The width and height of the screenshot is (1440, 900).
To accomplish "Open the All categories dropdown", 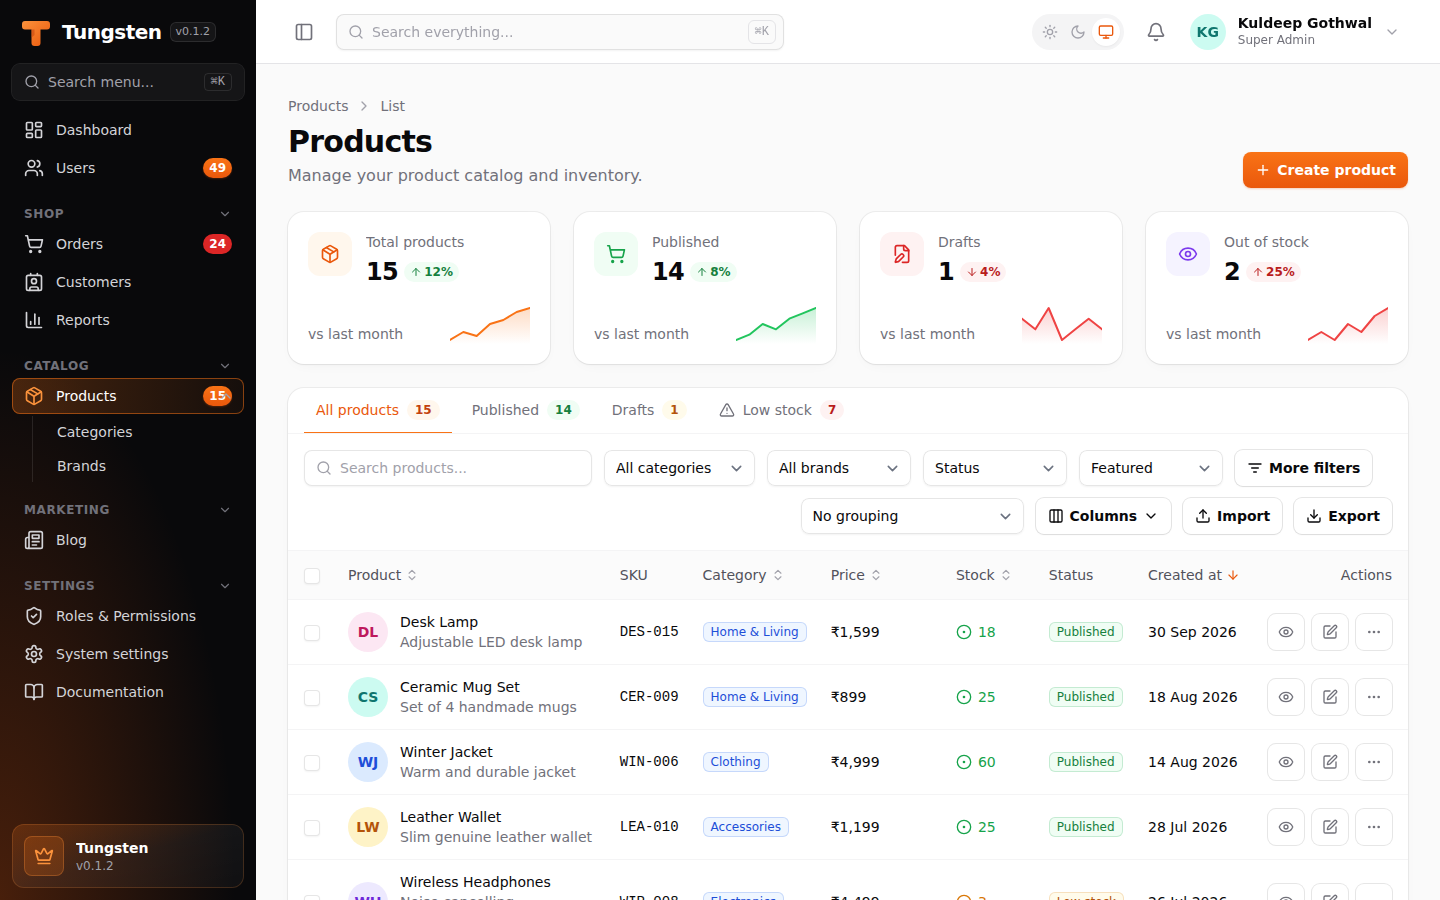I will coord(679,468).
